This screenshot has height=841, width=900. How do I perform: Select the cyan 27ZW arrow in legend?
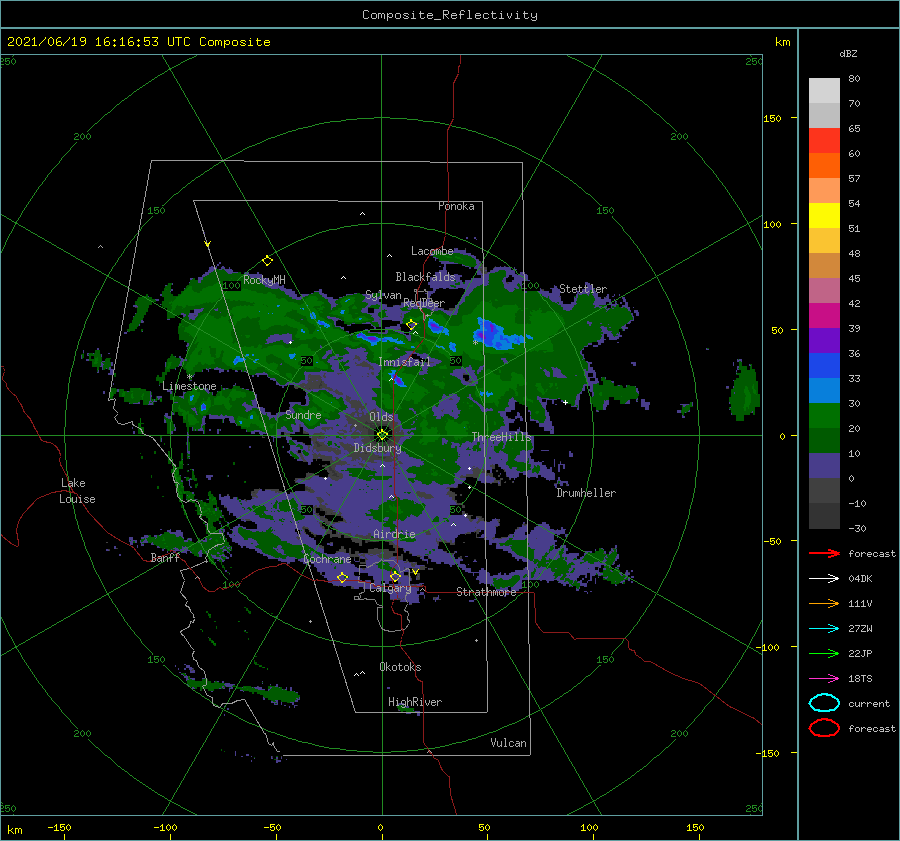[824, 629]
